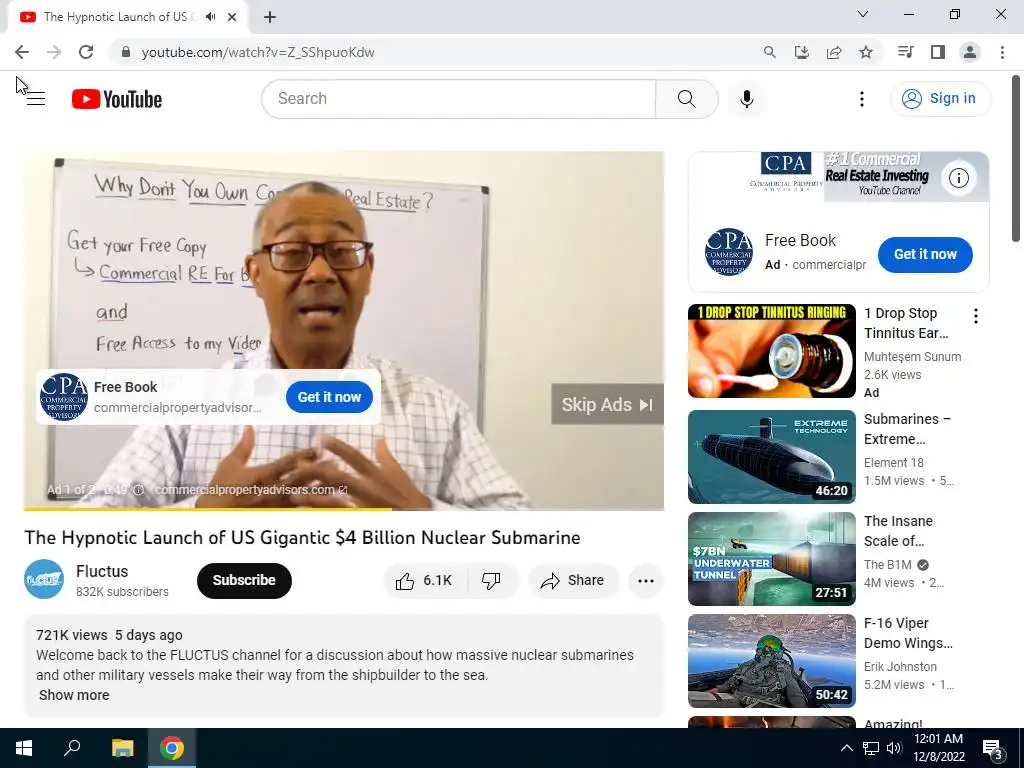Open Submarines Extreme Technology thumbnail
Viewport: 1024px width, 768px height.
771,457
